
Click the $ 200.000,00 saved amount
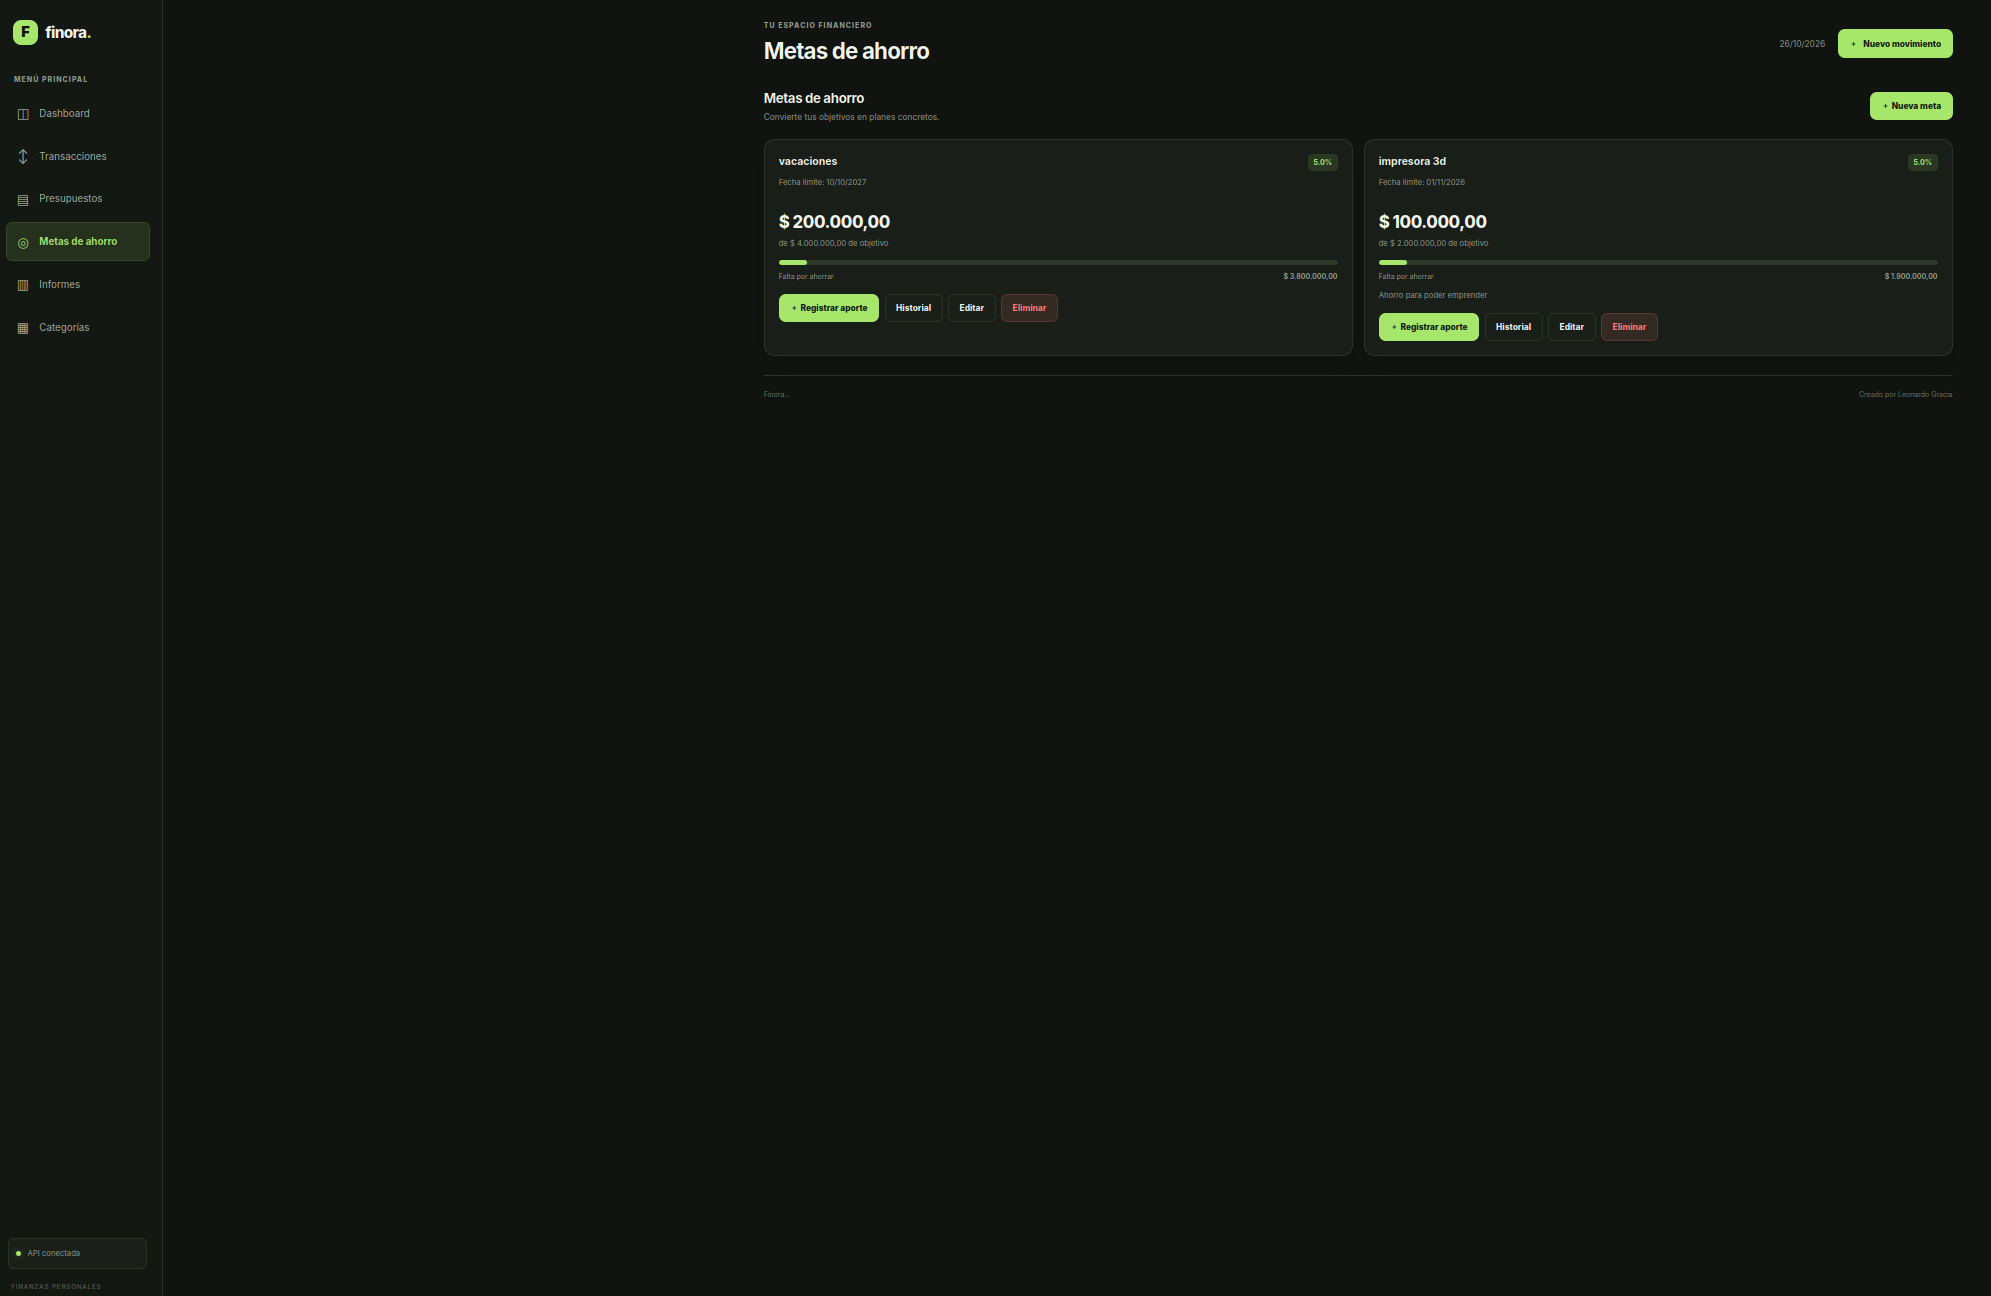click(834, 222)
